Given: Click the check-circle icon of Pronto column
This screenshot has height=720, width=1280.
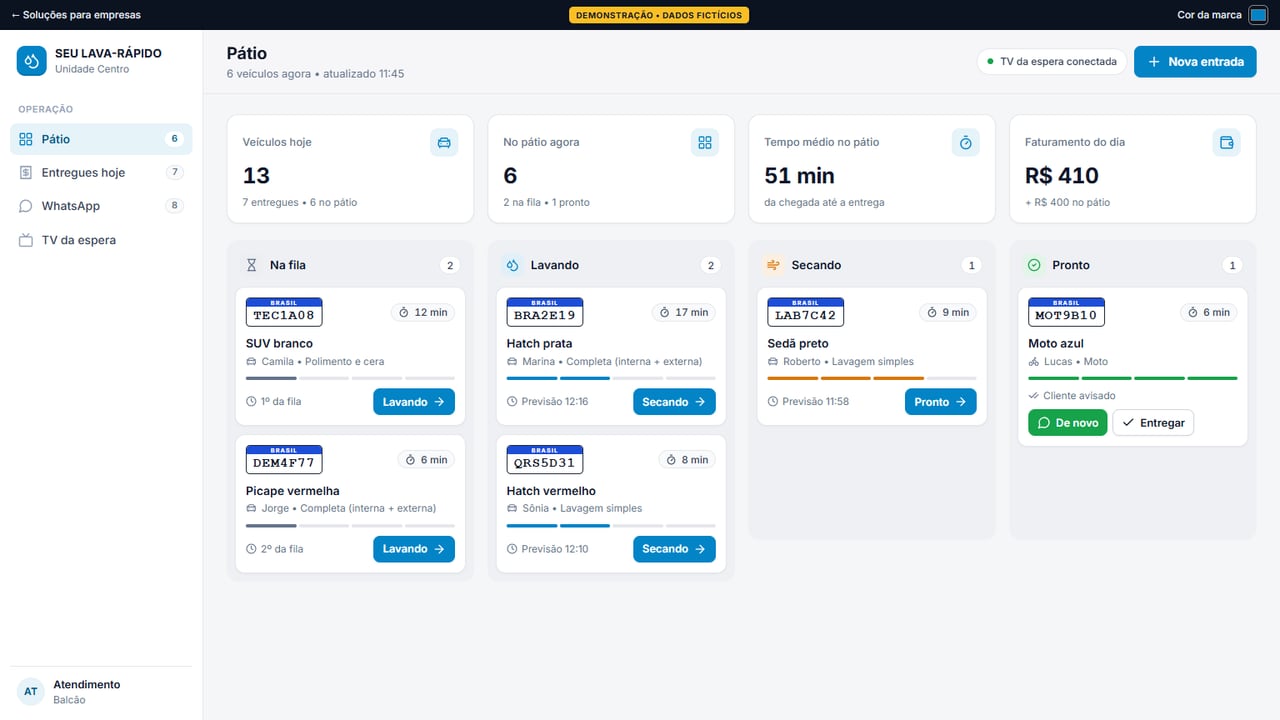Looking at the screenshot, I should point(1034,265).
